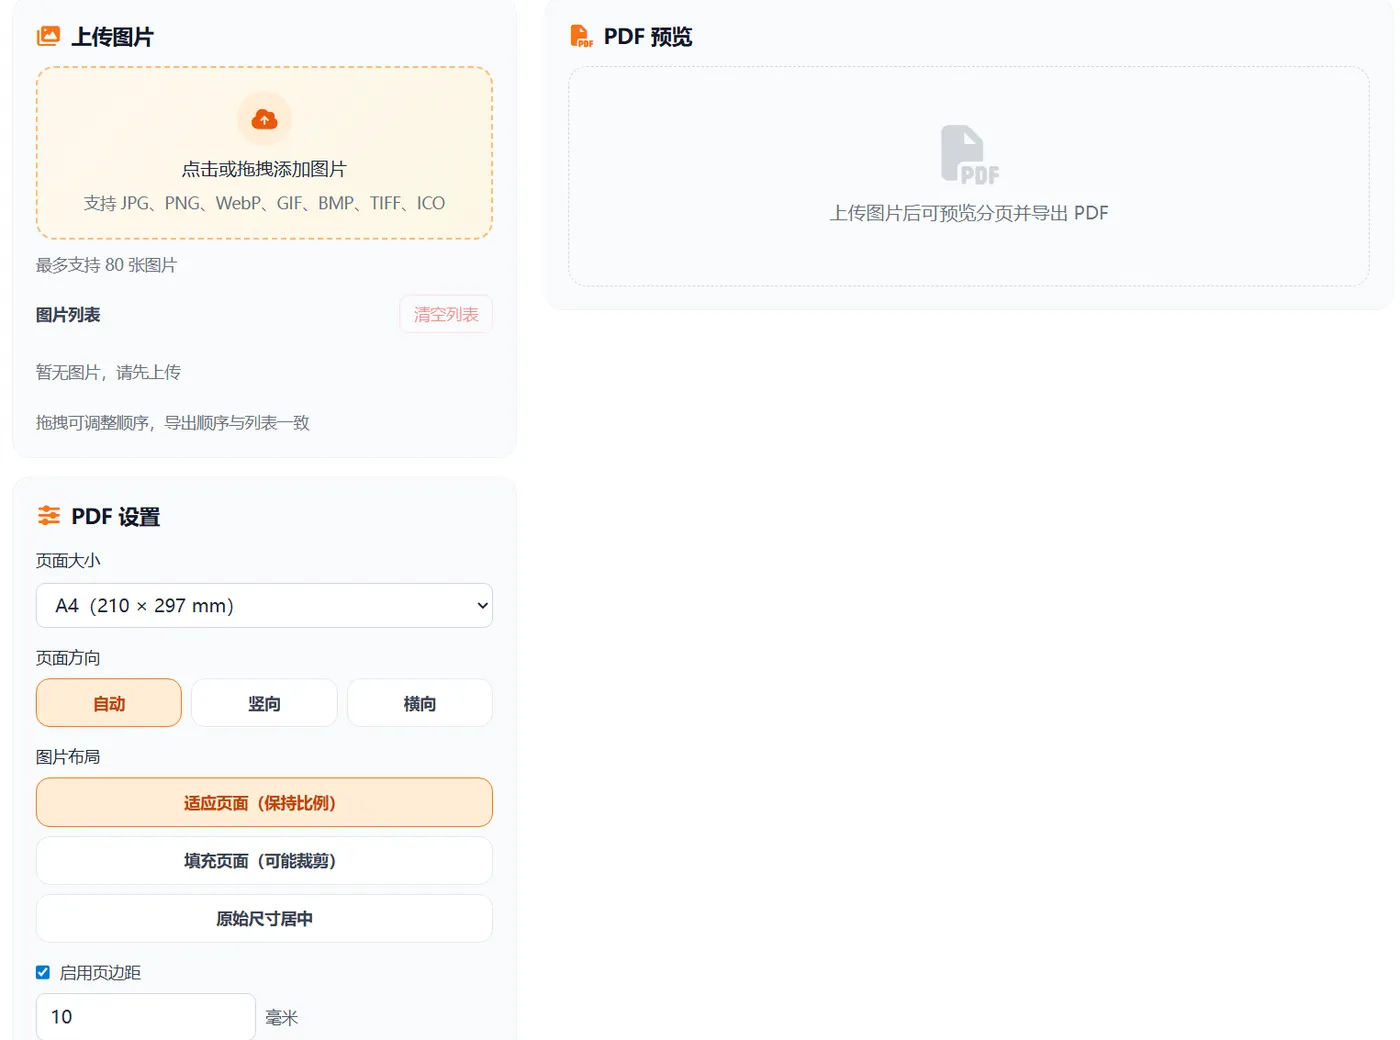Click the PDF 设置 sliders icon

(48, 516)
